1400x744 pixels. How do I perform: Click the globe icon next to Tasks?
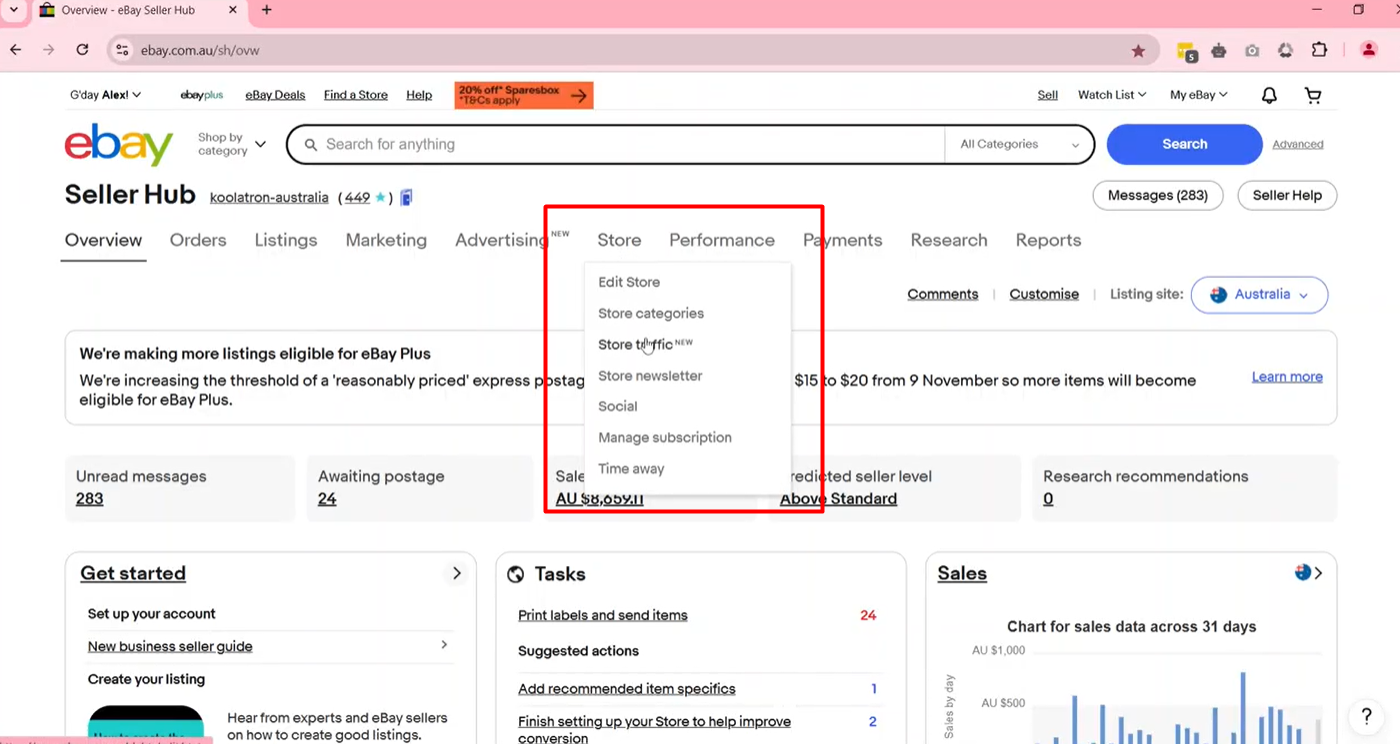tap(516, 574)
